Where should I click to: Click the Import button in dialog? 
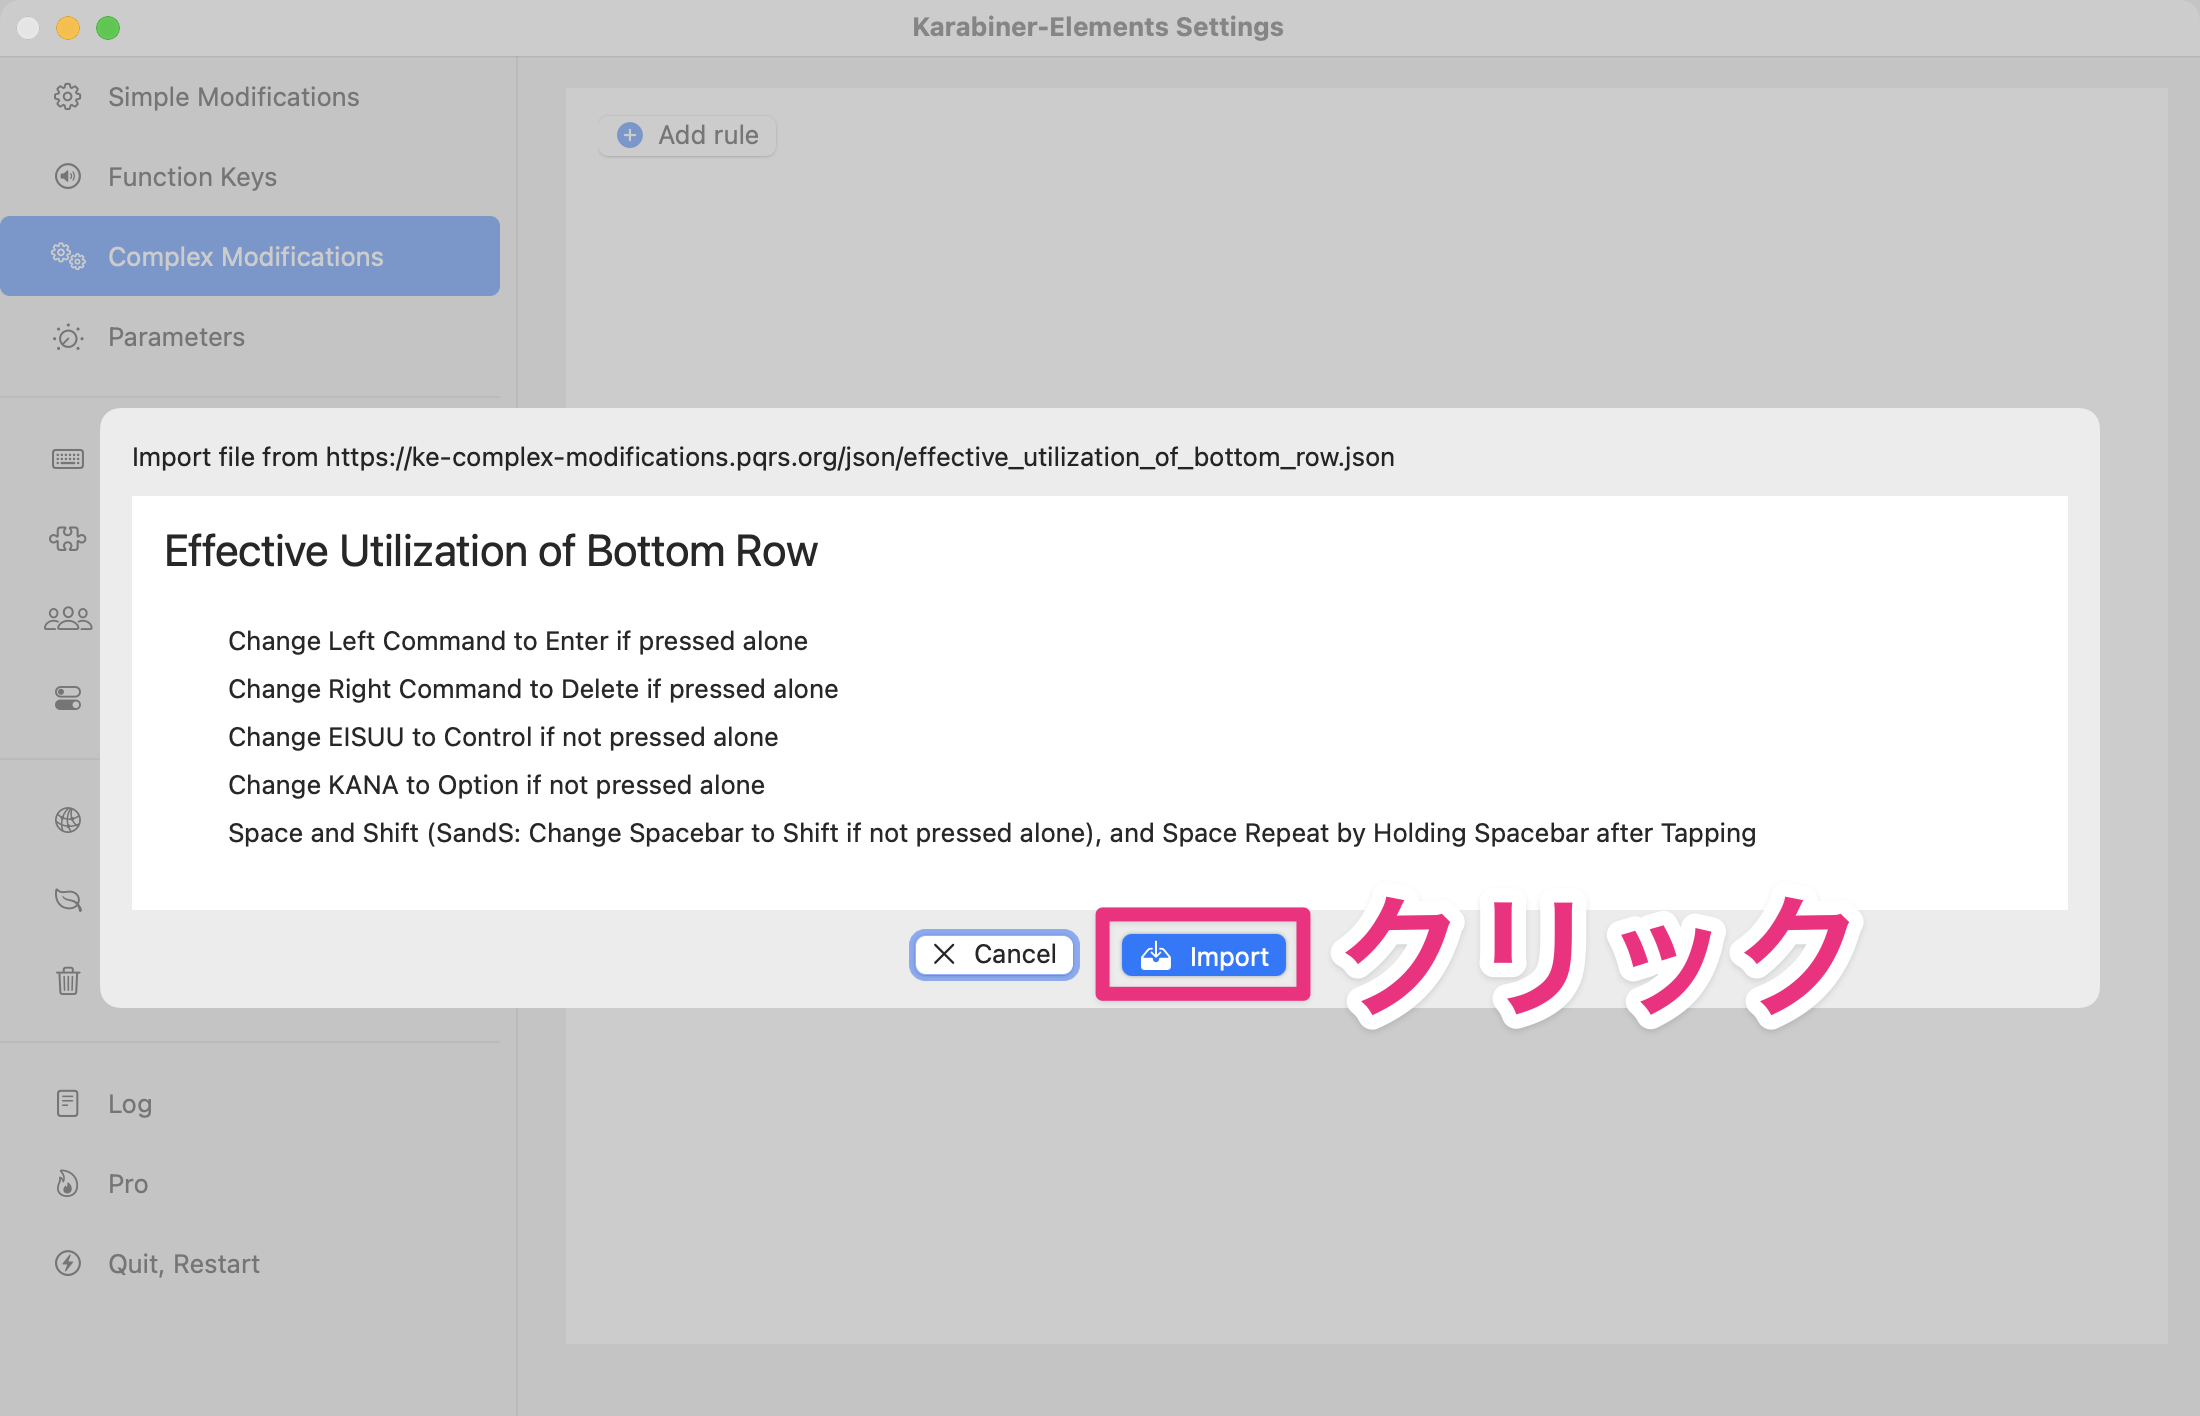(1204, 956)
